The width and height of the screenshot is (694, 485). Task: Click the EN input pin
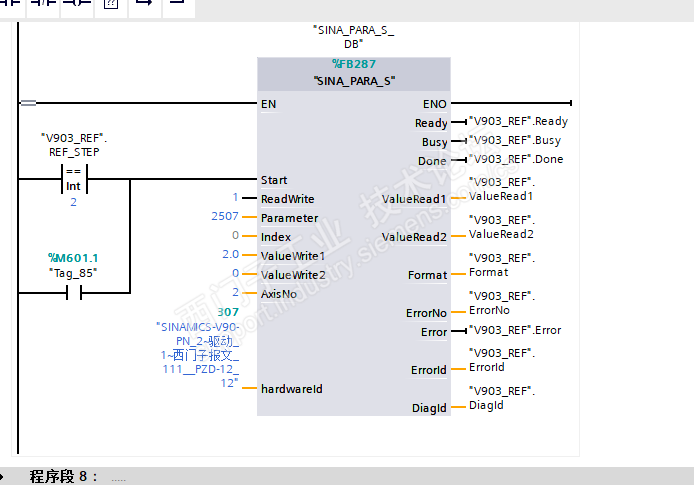[x=268, y=104]
